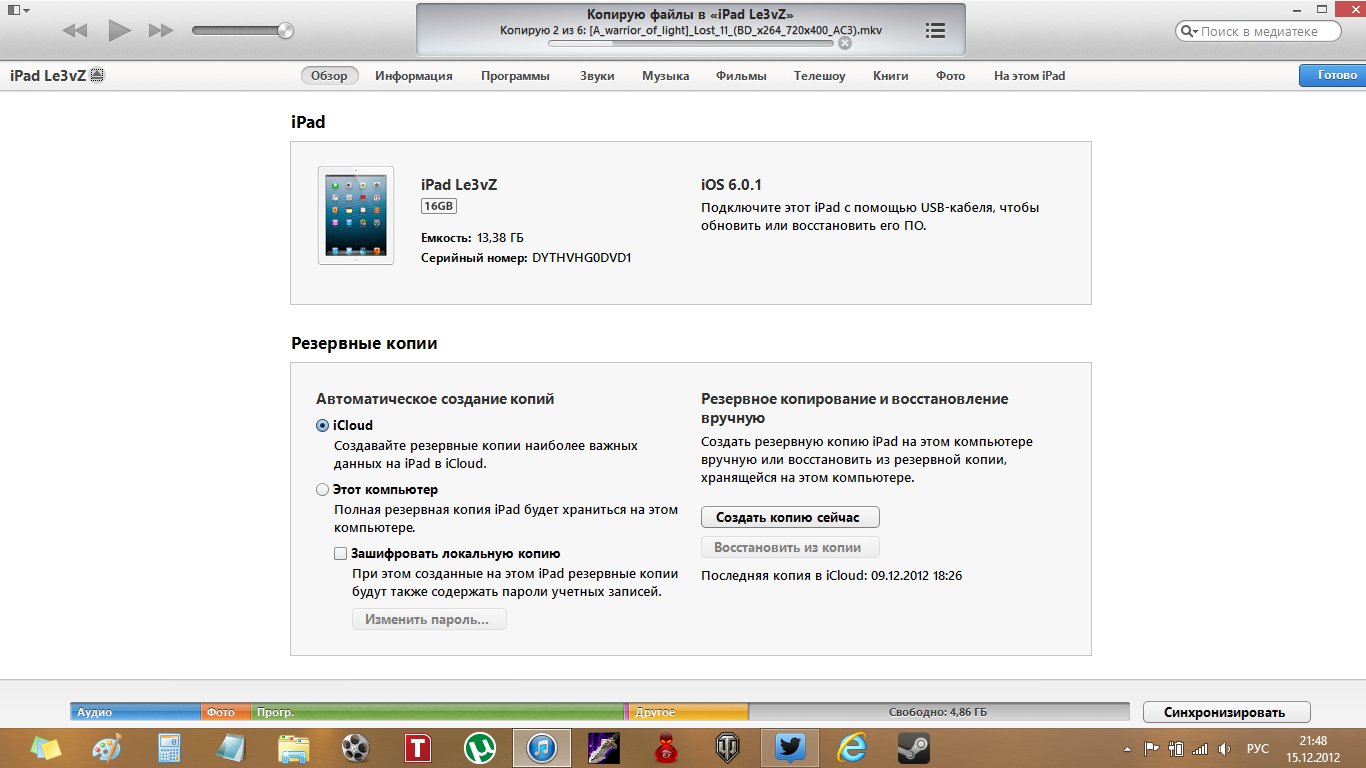Click the iTunes taskbar icon
The image size is (1366, 768).
click(541, 748)
